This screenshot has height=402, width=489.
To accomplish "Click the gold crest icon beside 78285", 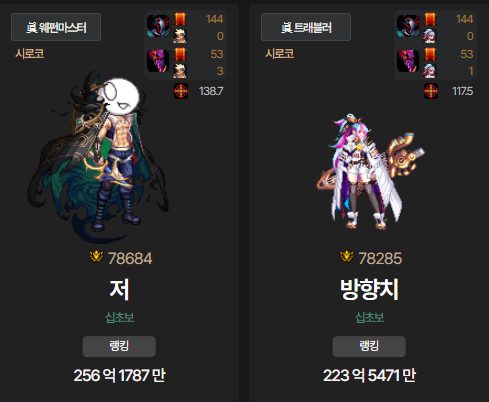I will [347, 257].
